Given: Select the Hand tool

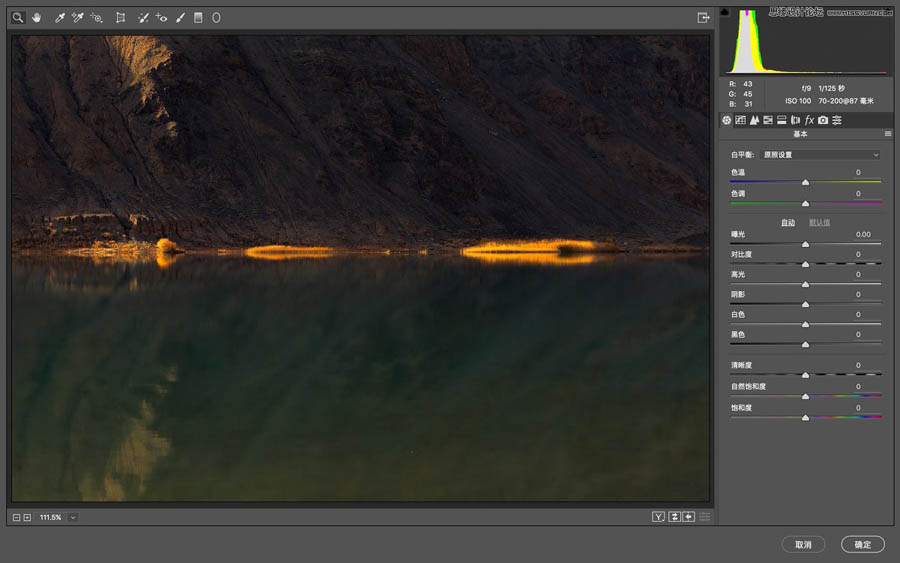Looking at the screenshot, I should click(x=37, y=18).
